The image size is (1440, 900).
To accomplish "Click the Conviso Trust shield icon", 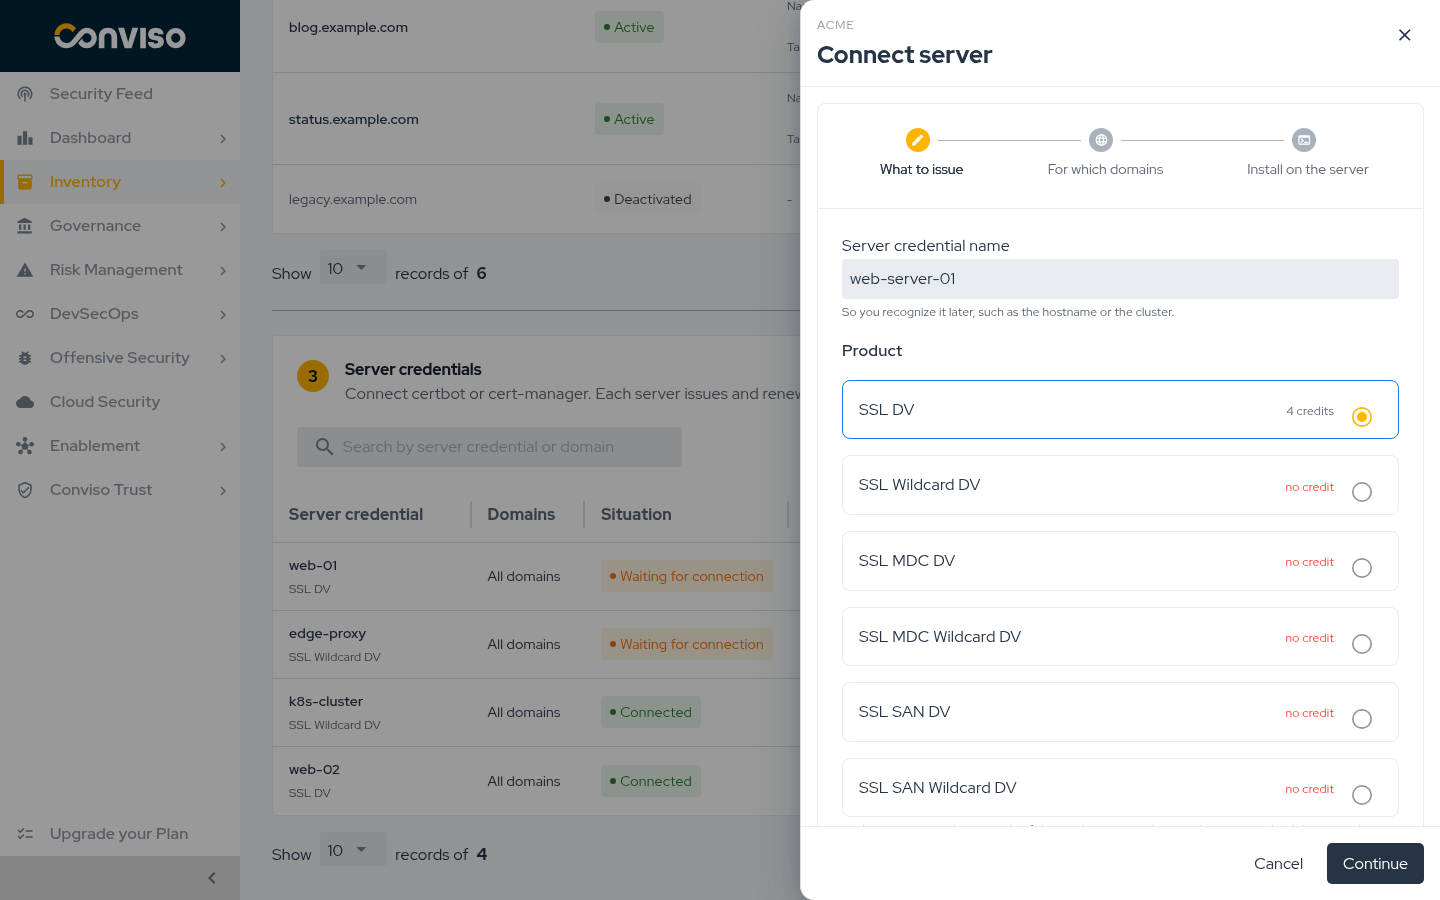I will tap(25, 490).
